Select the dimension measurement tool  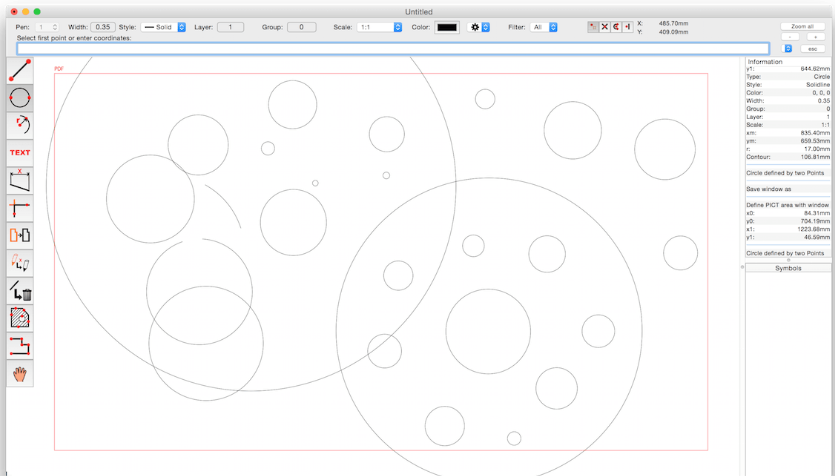(20, 180)
